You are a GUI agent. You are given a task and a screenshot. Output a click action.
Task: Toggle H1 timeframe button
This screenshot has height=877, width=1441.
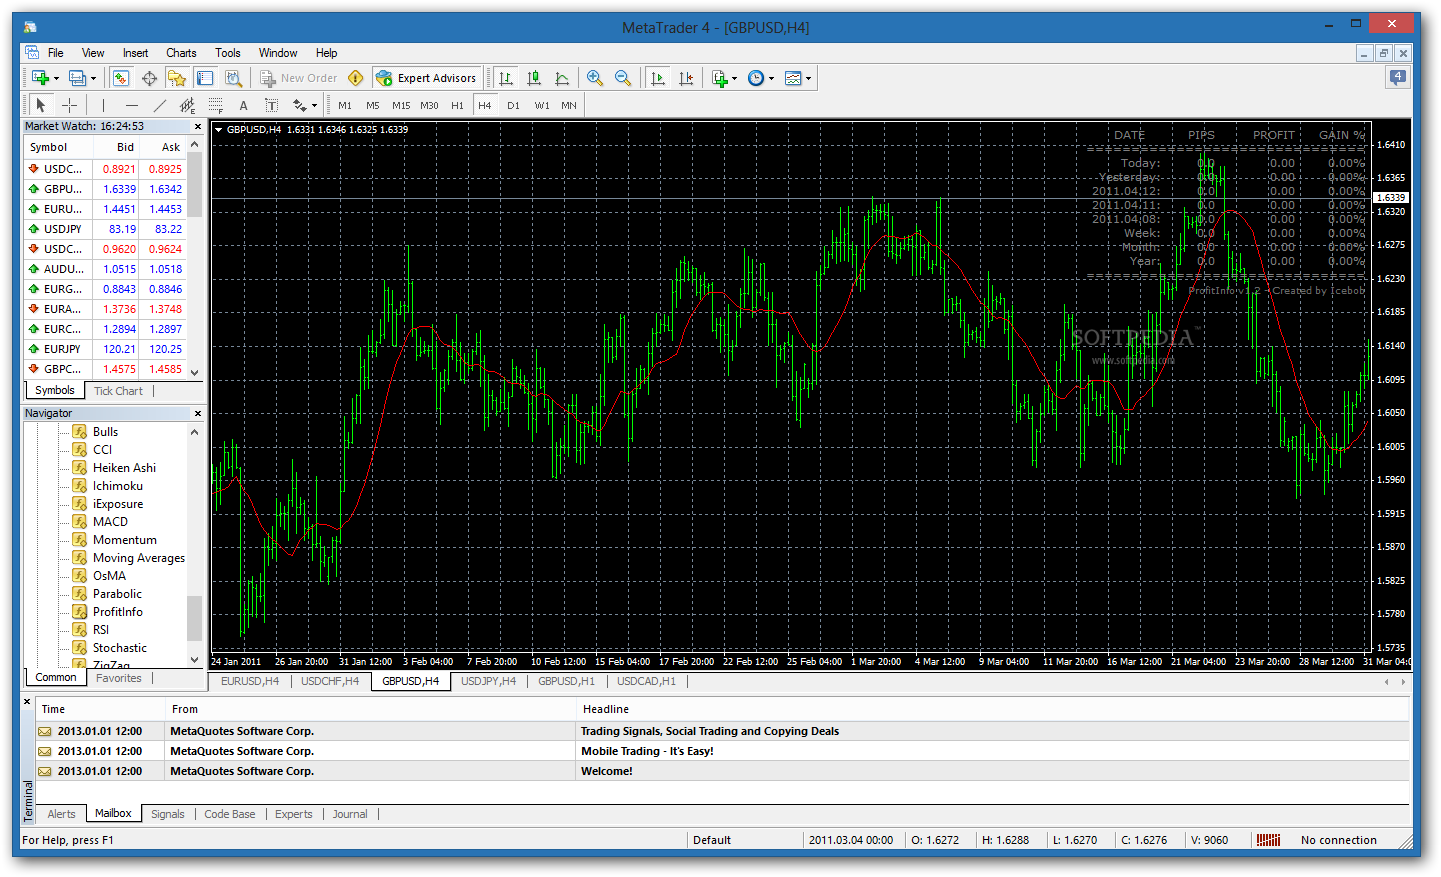click(457, 105)
